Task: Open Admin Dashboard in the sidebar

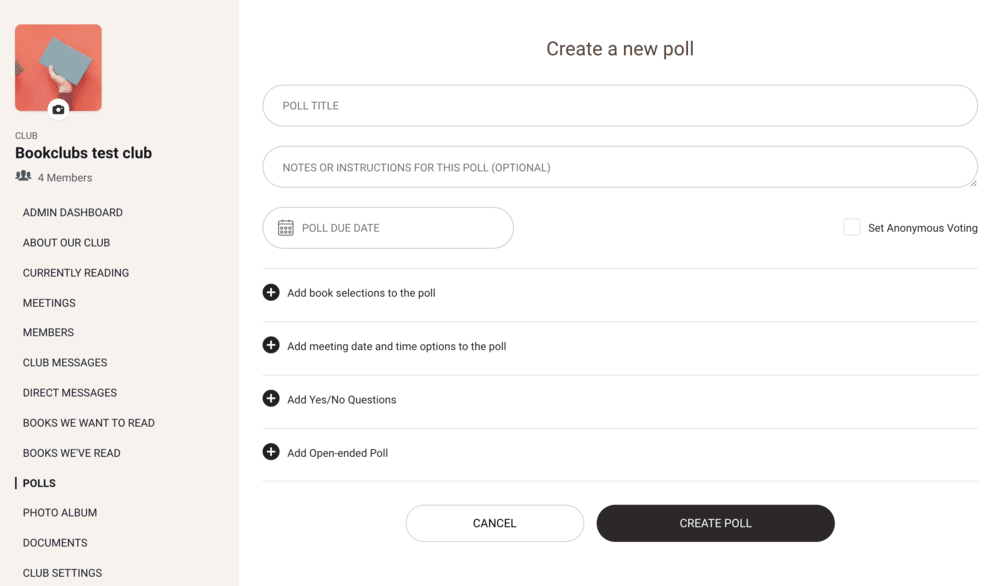Action: point(73,212)
